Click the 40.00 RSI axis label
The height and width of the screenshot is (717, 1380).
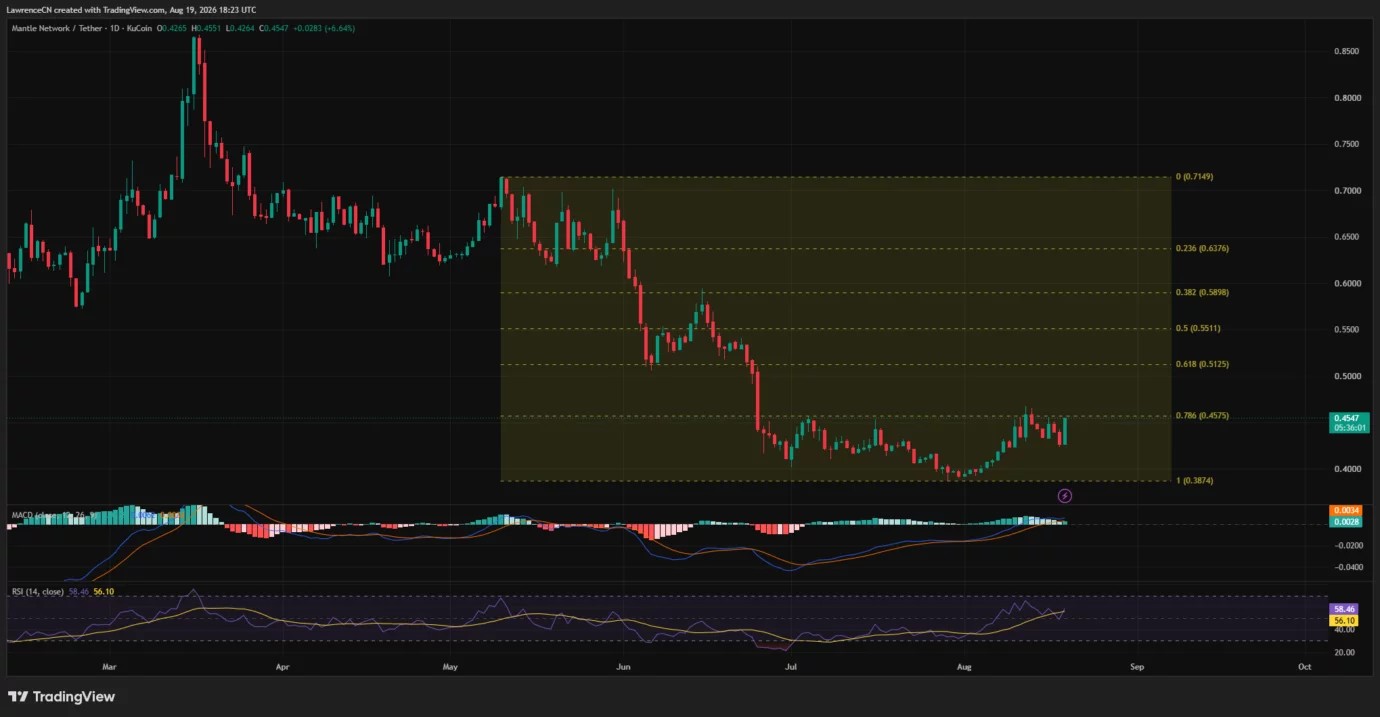(x=1343, y=629)
